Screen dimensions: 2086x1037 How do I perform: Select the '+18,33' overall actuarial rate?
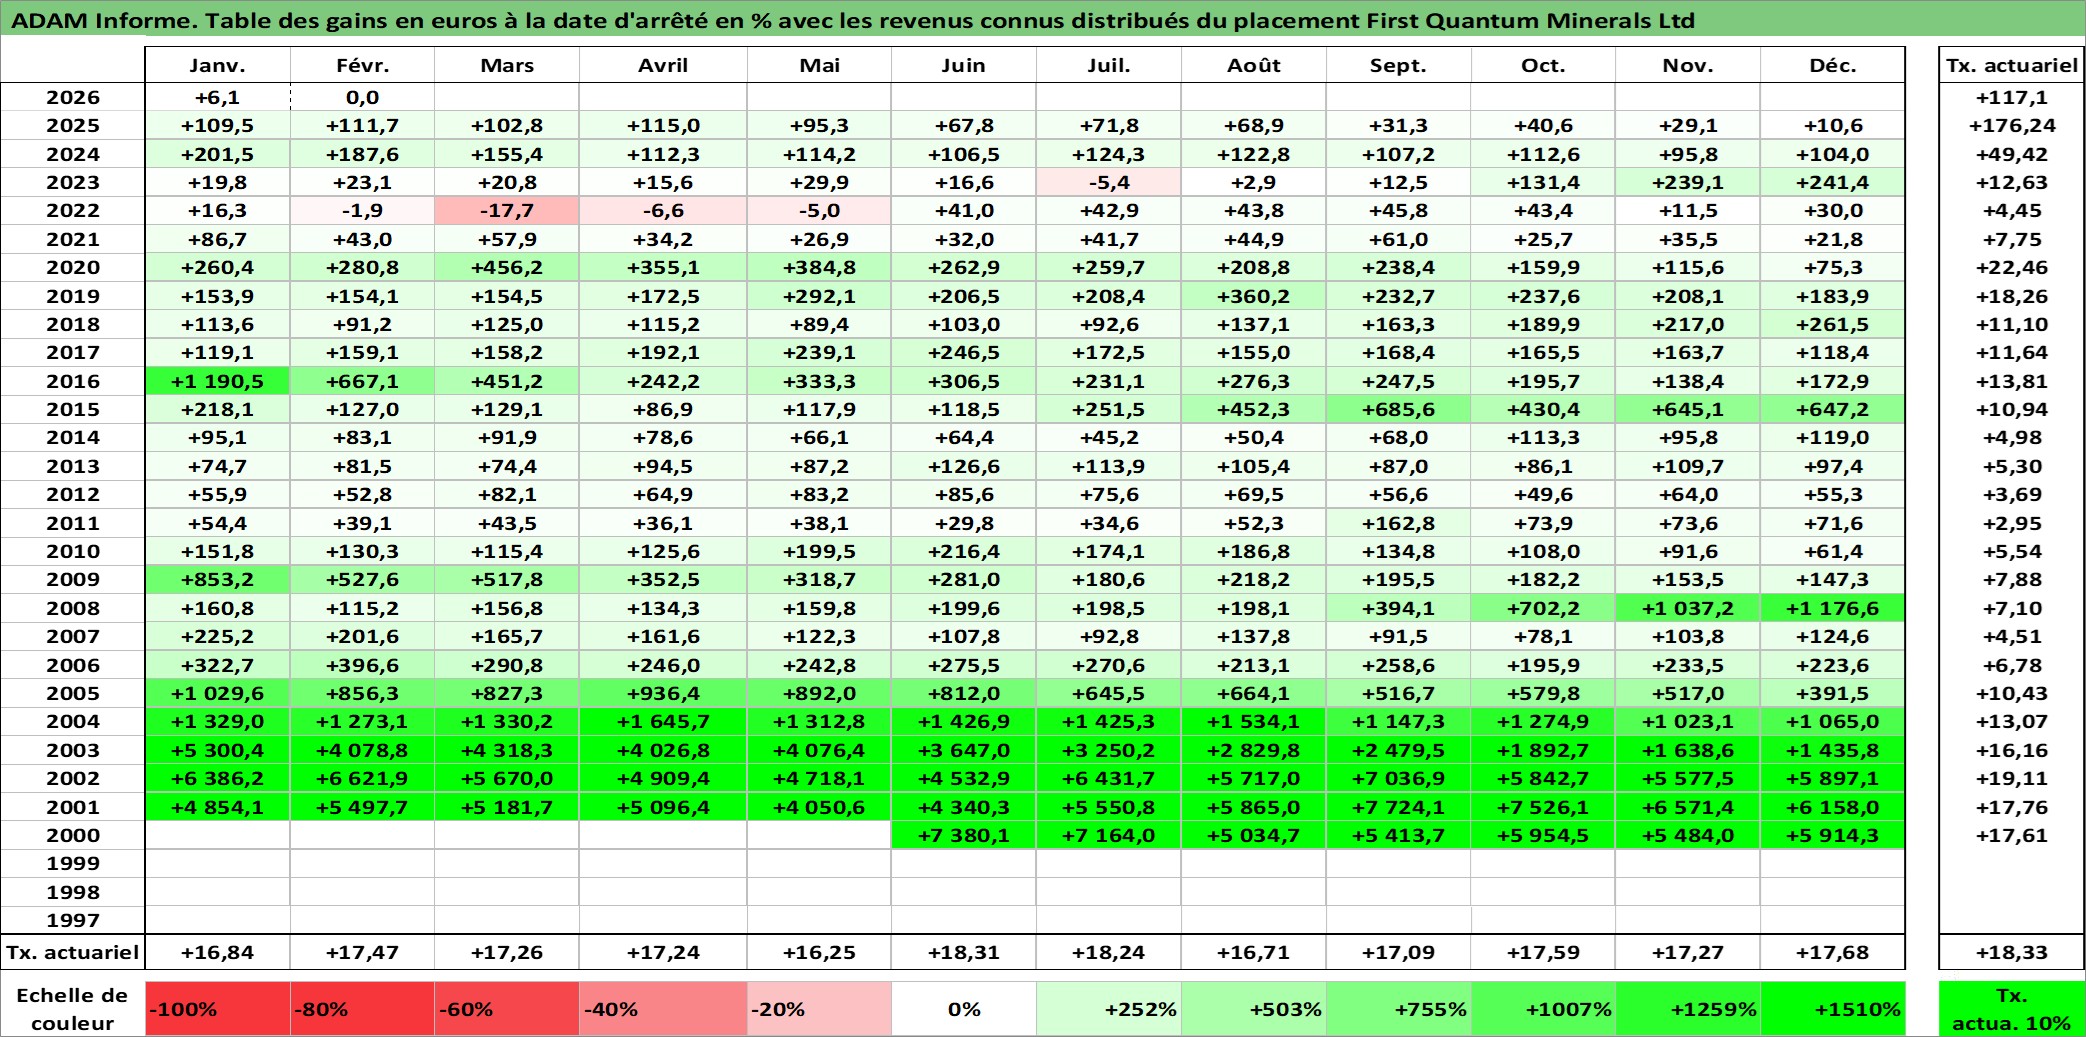(x=2012, y=952)
